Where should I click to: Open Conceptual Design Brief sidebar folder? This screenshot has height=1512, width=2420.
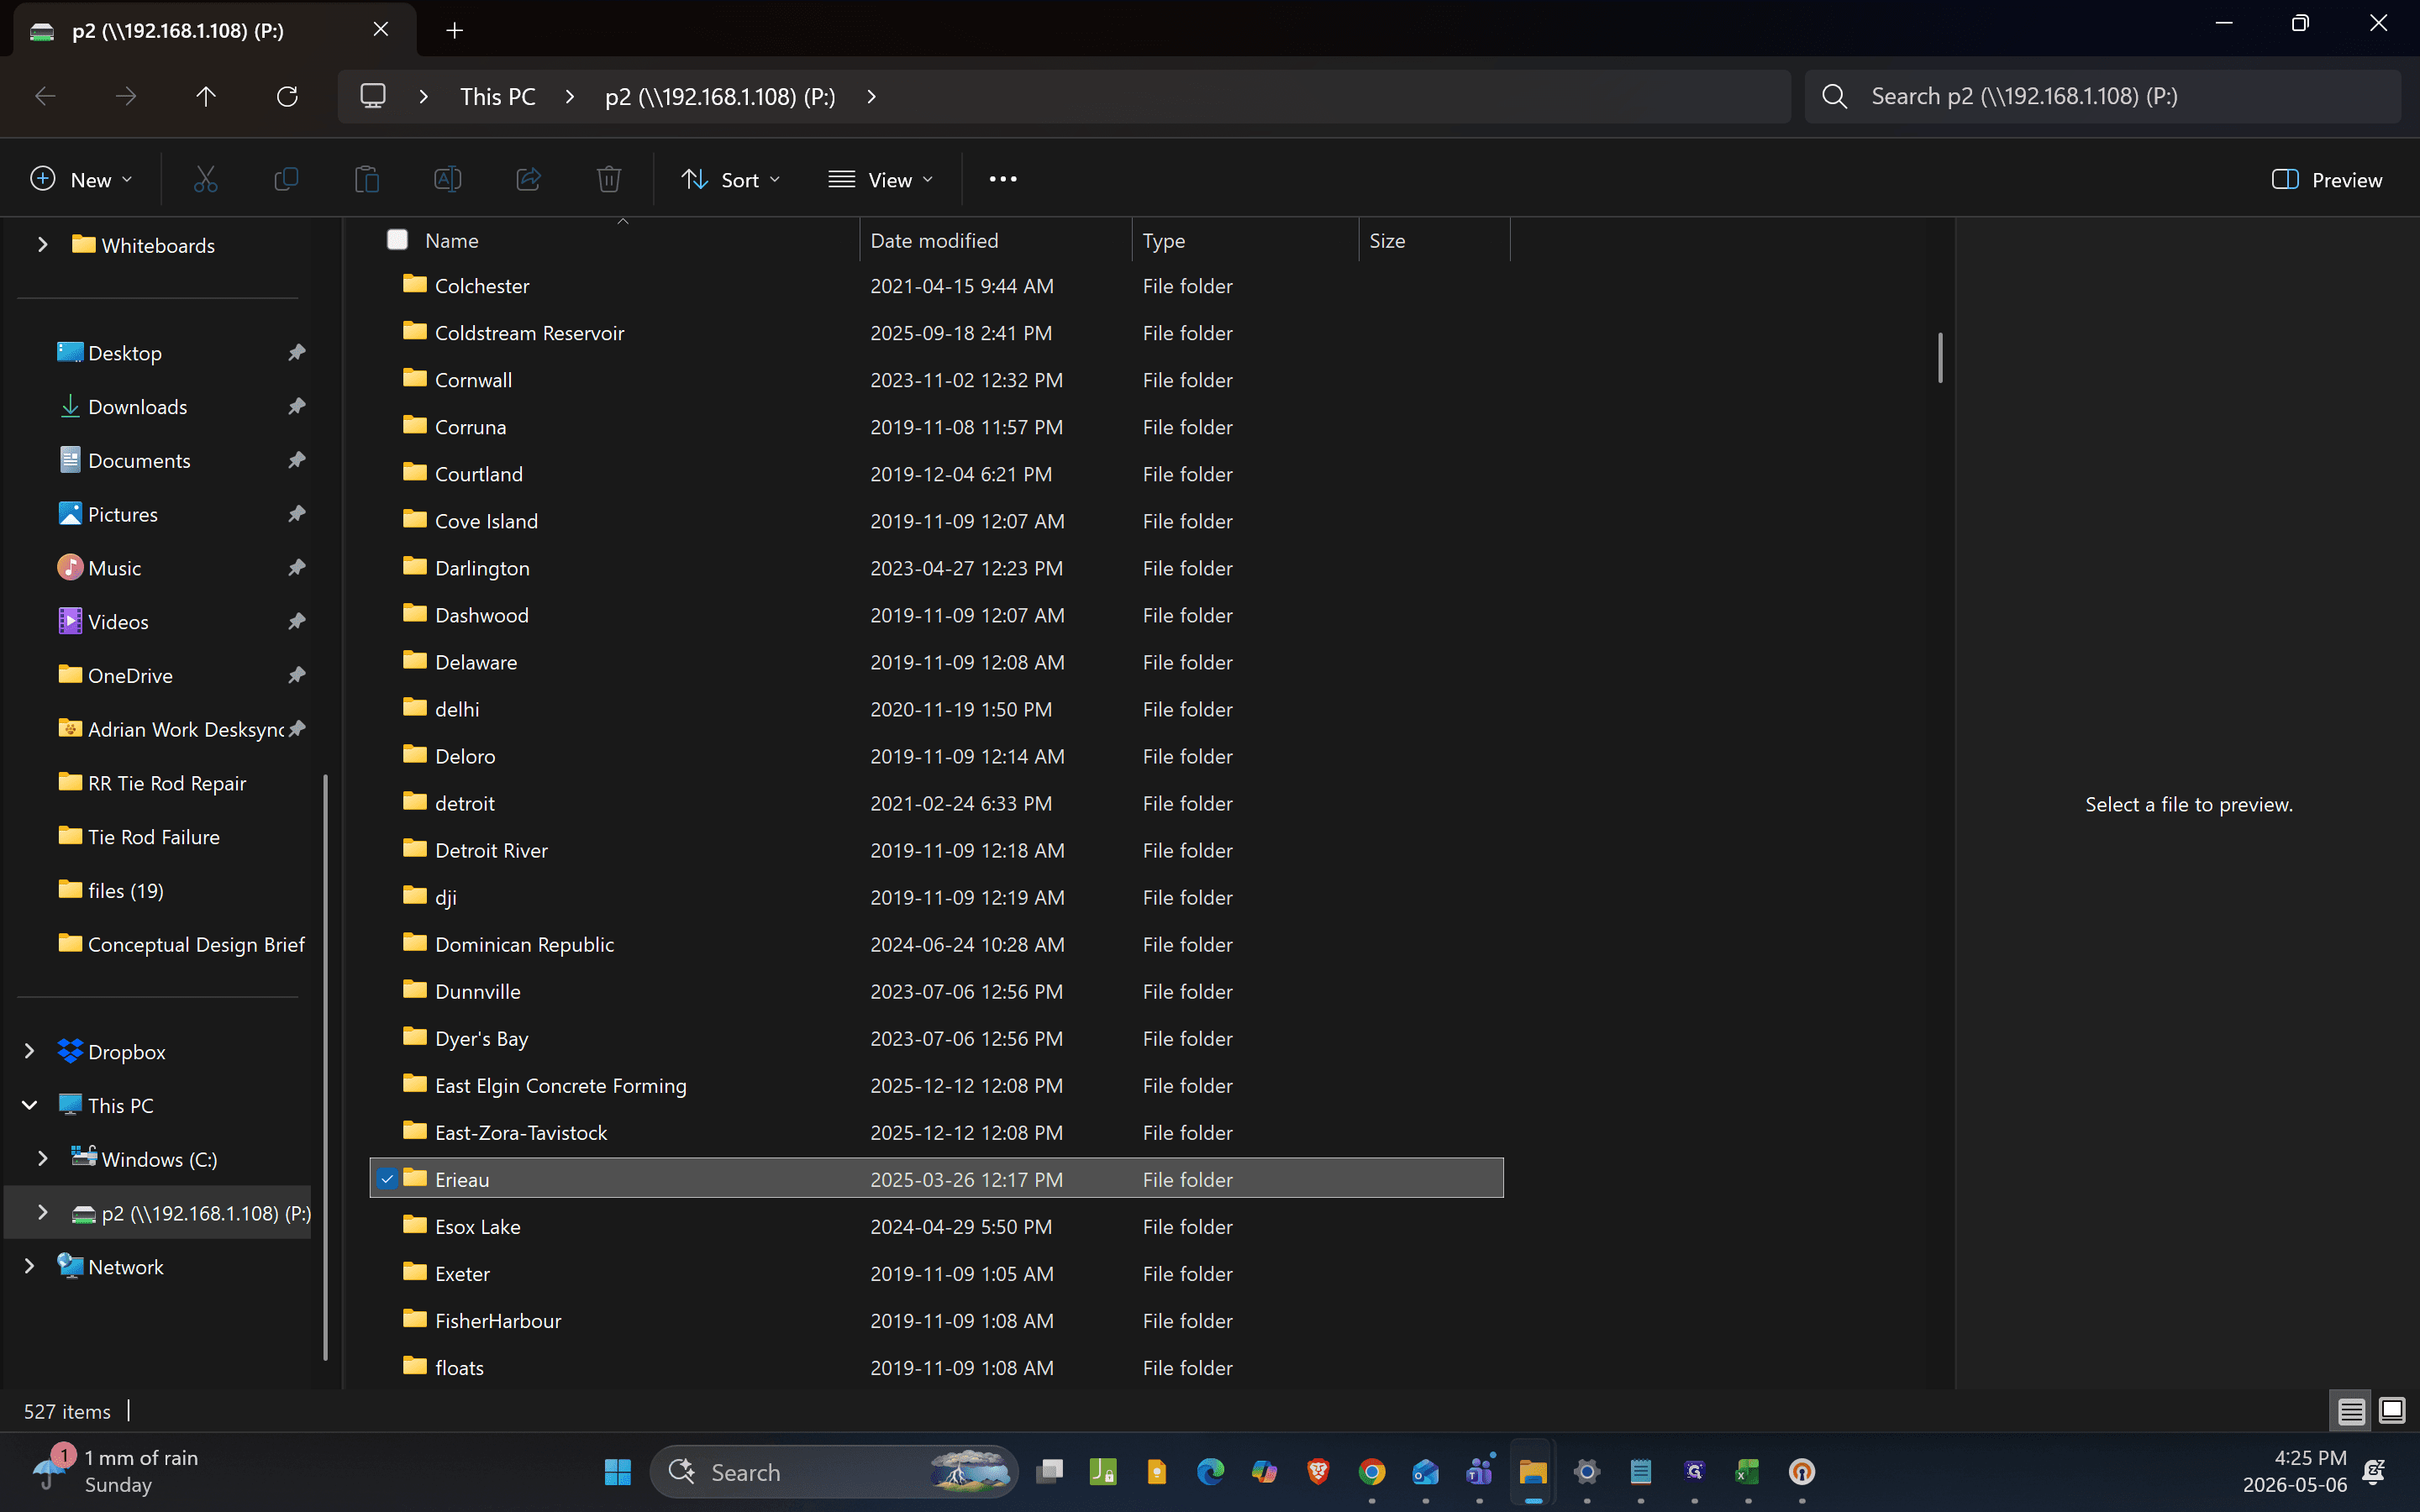tap(196, 945)
